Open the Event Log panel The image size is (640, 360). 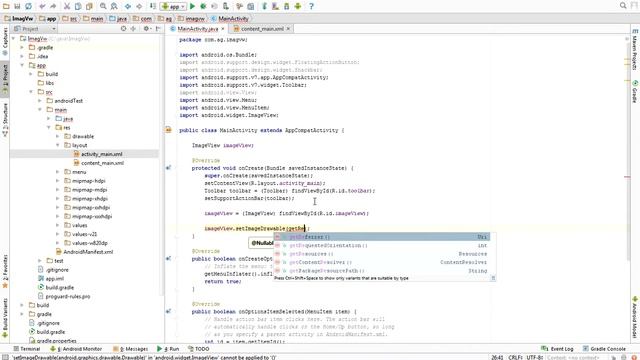[557, 349]
